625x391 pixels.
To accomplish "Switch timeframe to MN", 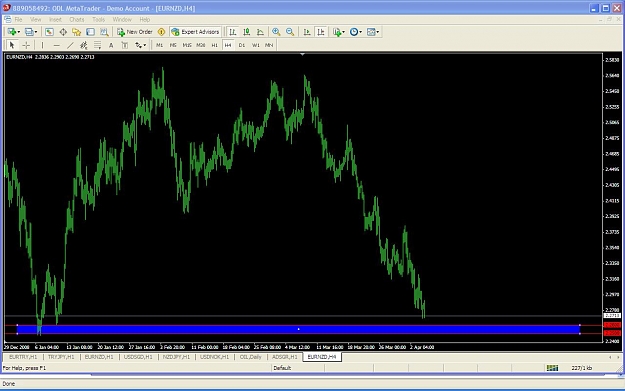I will point(269,45).
